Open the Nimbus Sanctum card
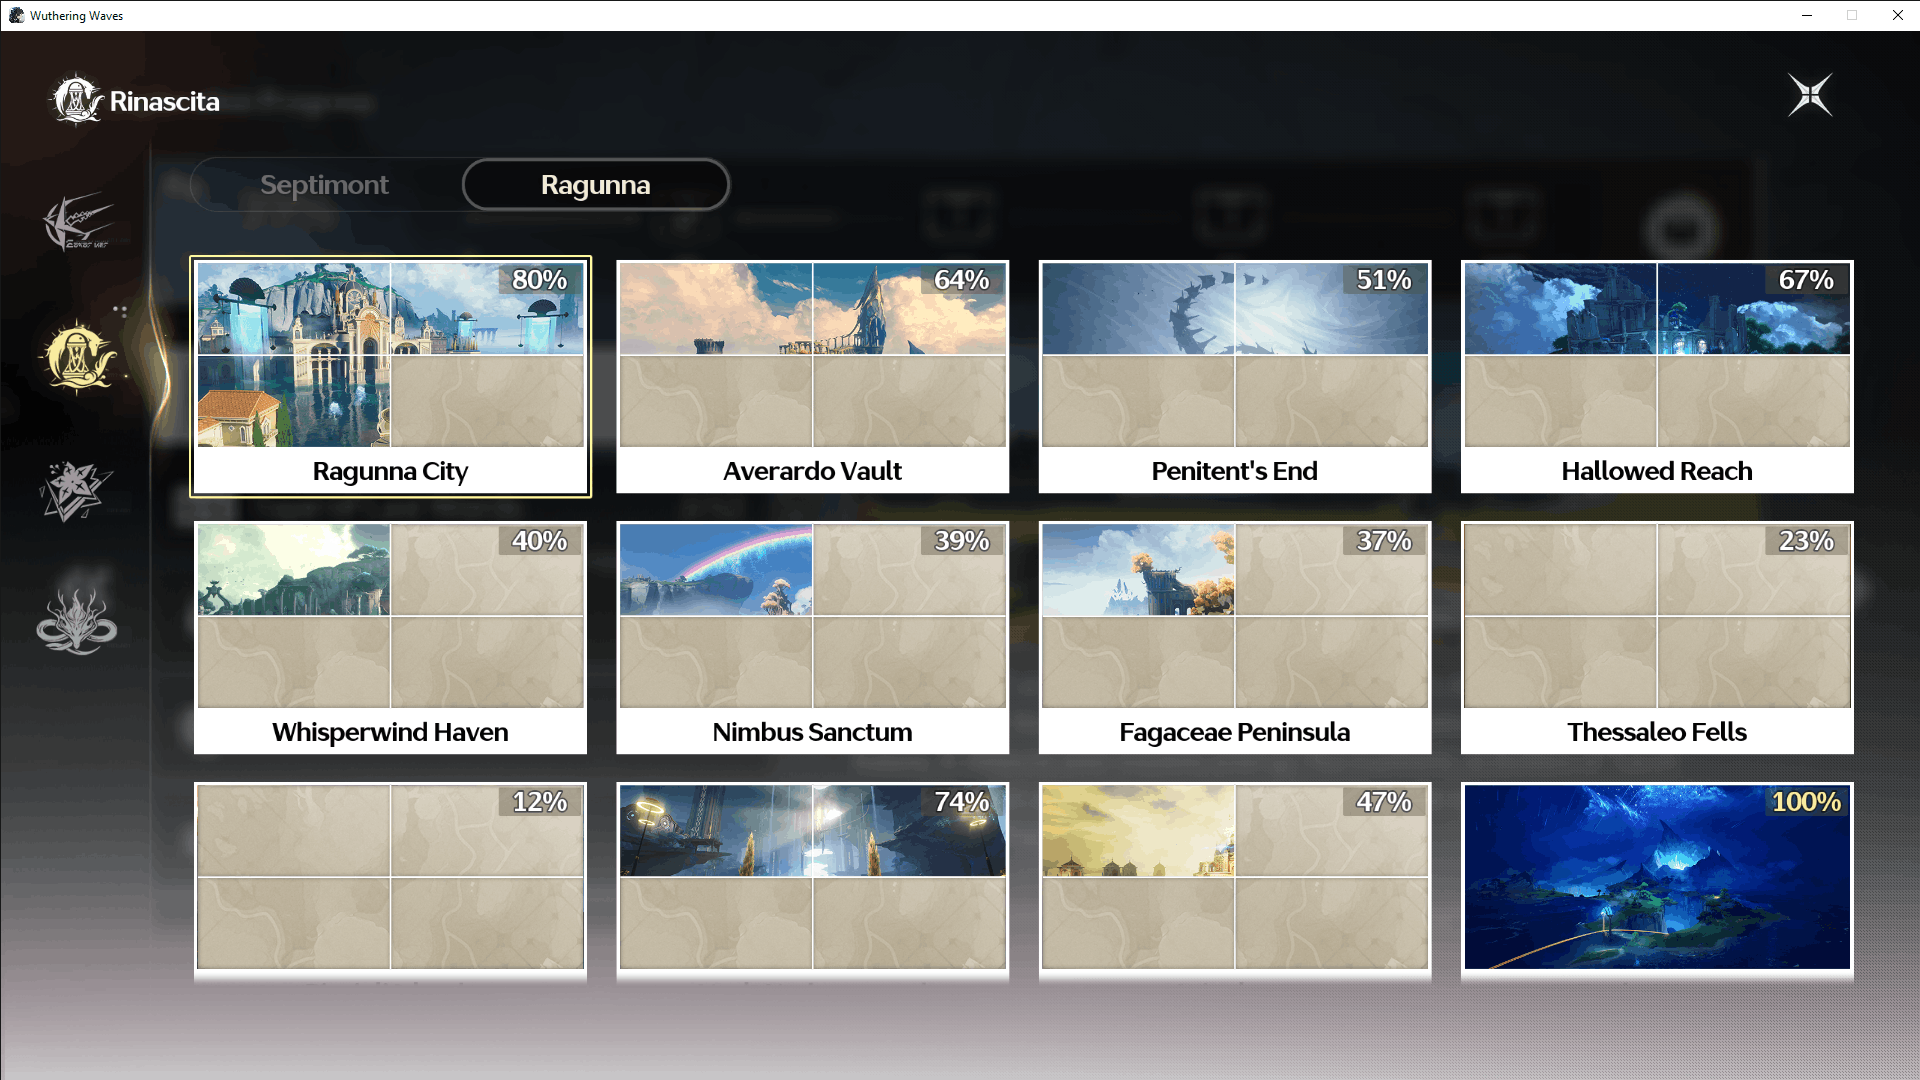1920x1080 pixels. 812,638
